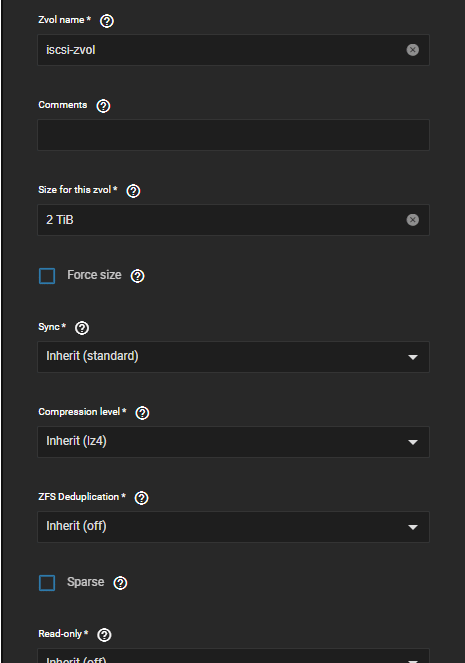Open the Read-only dropdown
Image resolution: width=465 pixels, height=663 pixels.
(233, 656)
